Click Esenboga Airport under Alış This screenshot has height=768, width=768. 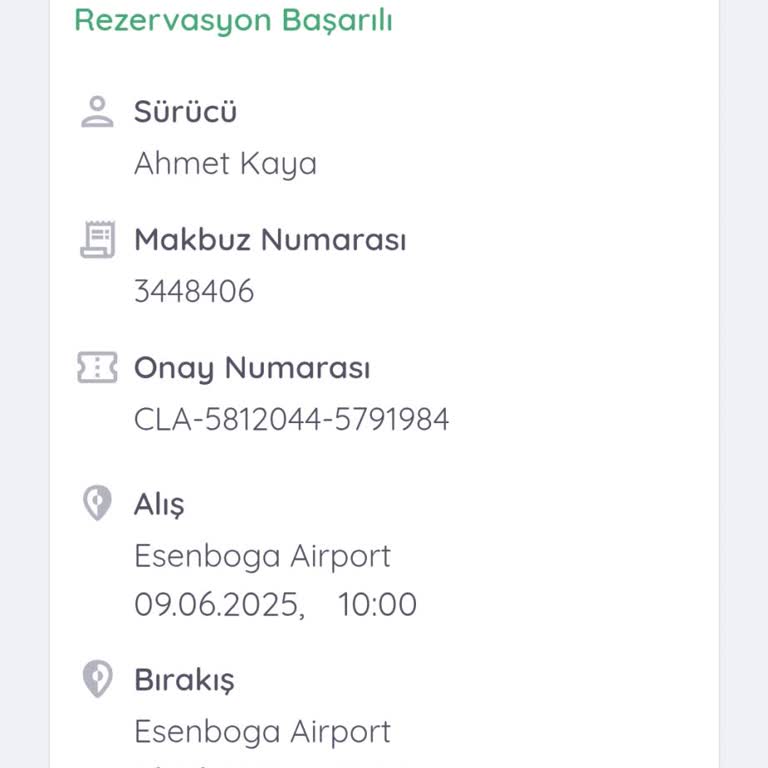[262, 555]
